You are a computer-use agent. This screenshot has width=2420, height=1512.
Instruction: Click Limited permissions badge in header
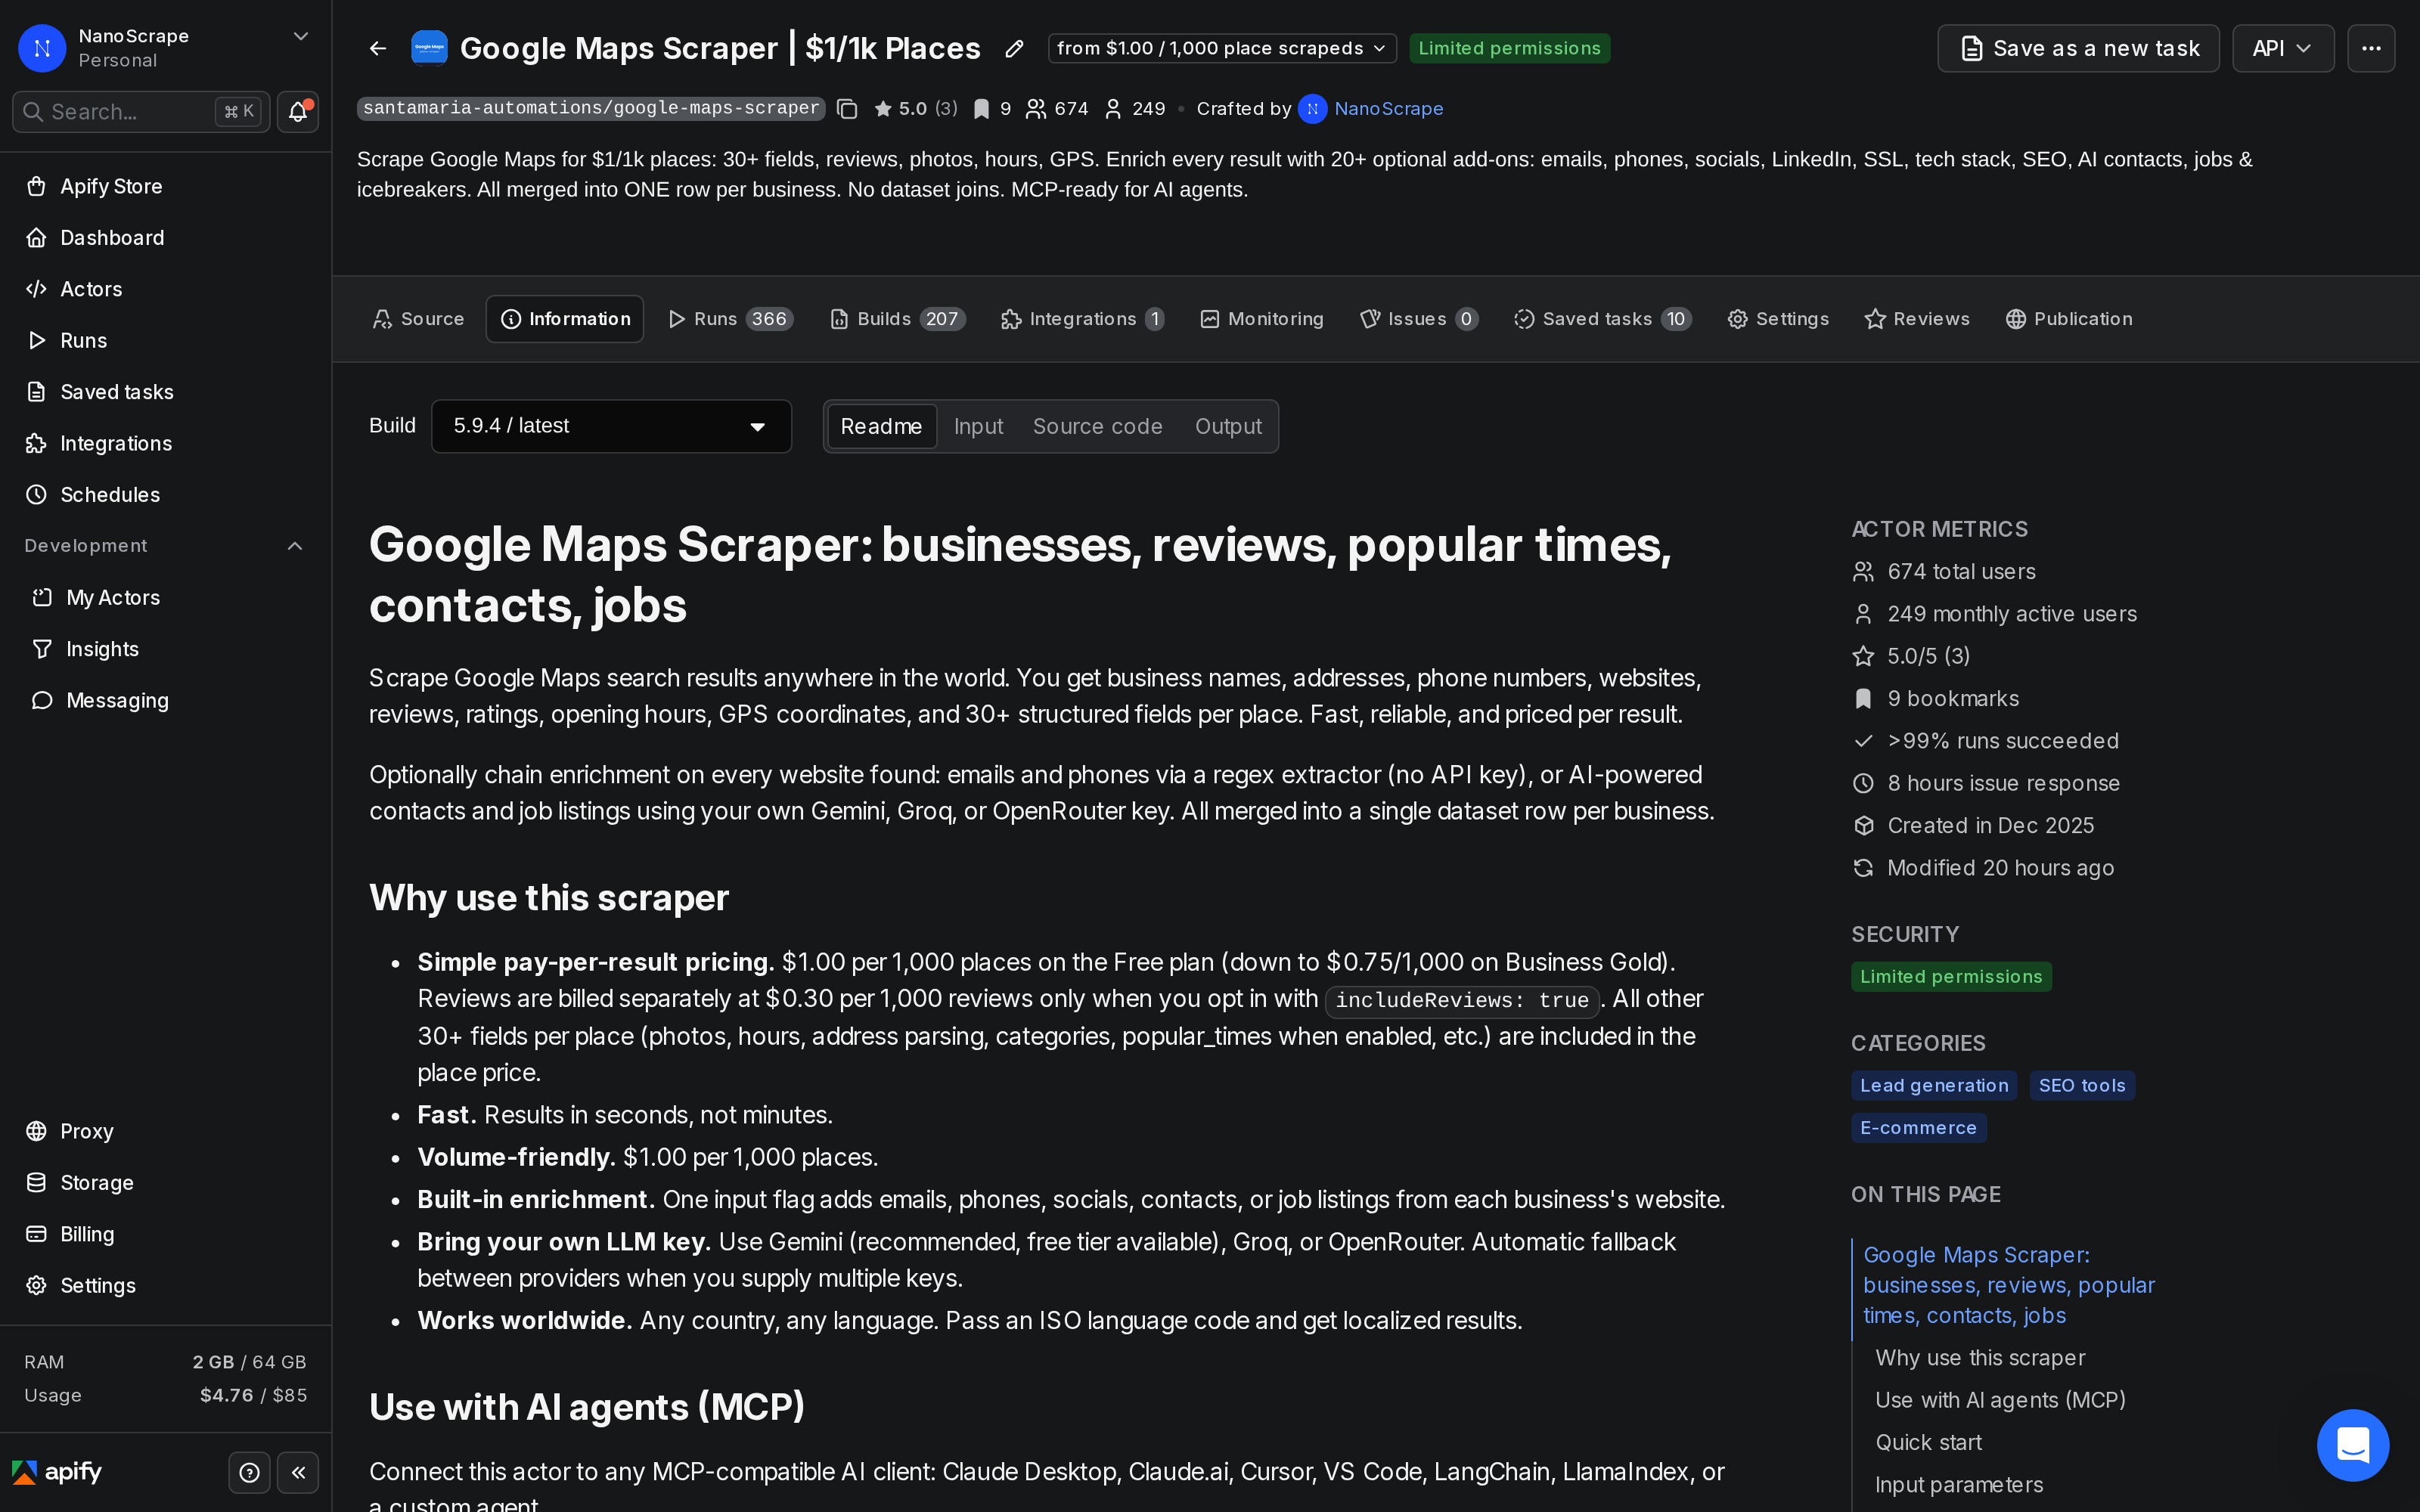[1509, 48]
